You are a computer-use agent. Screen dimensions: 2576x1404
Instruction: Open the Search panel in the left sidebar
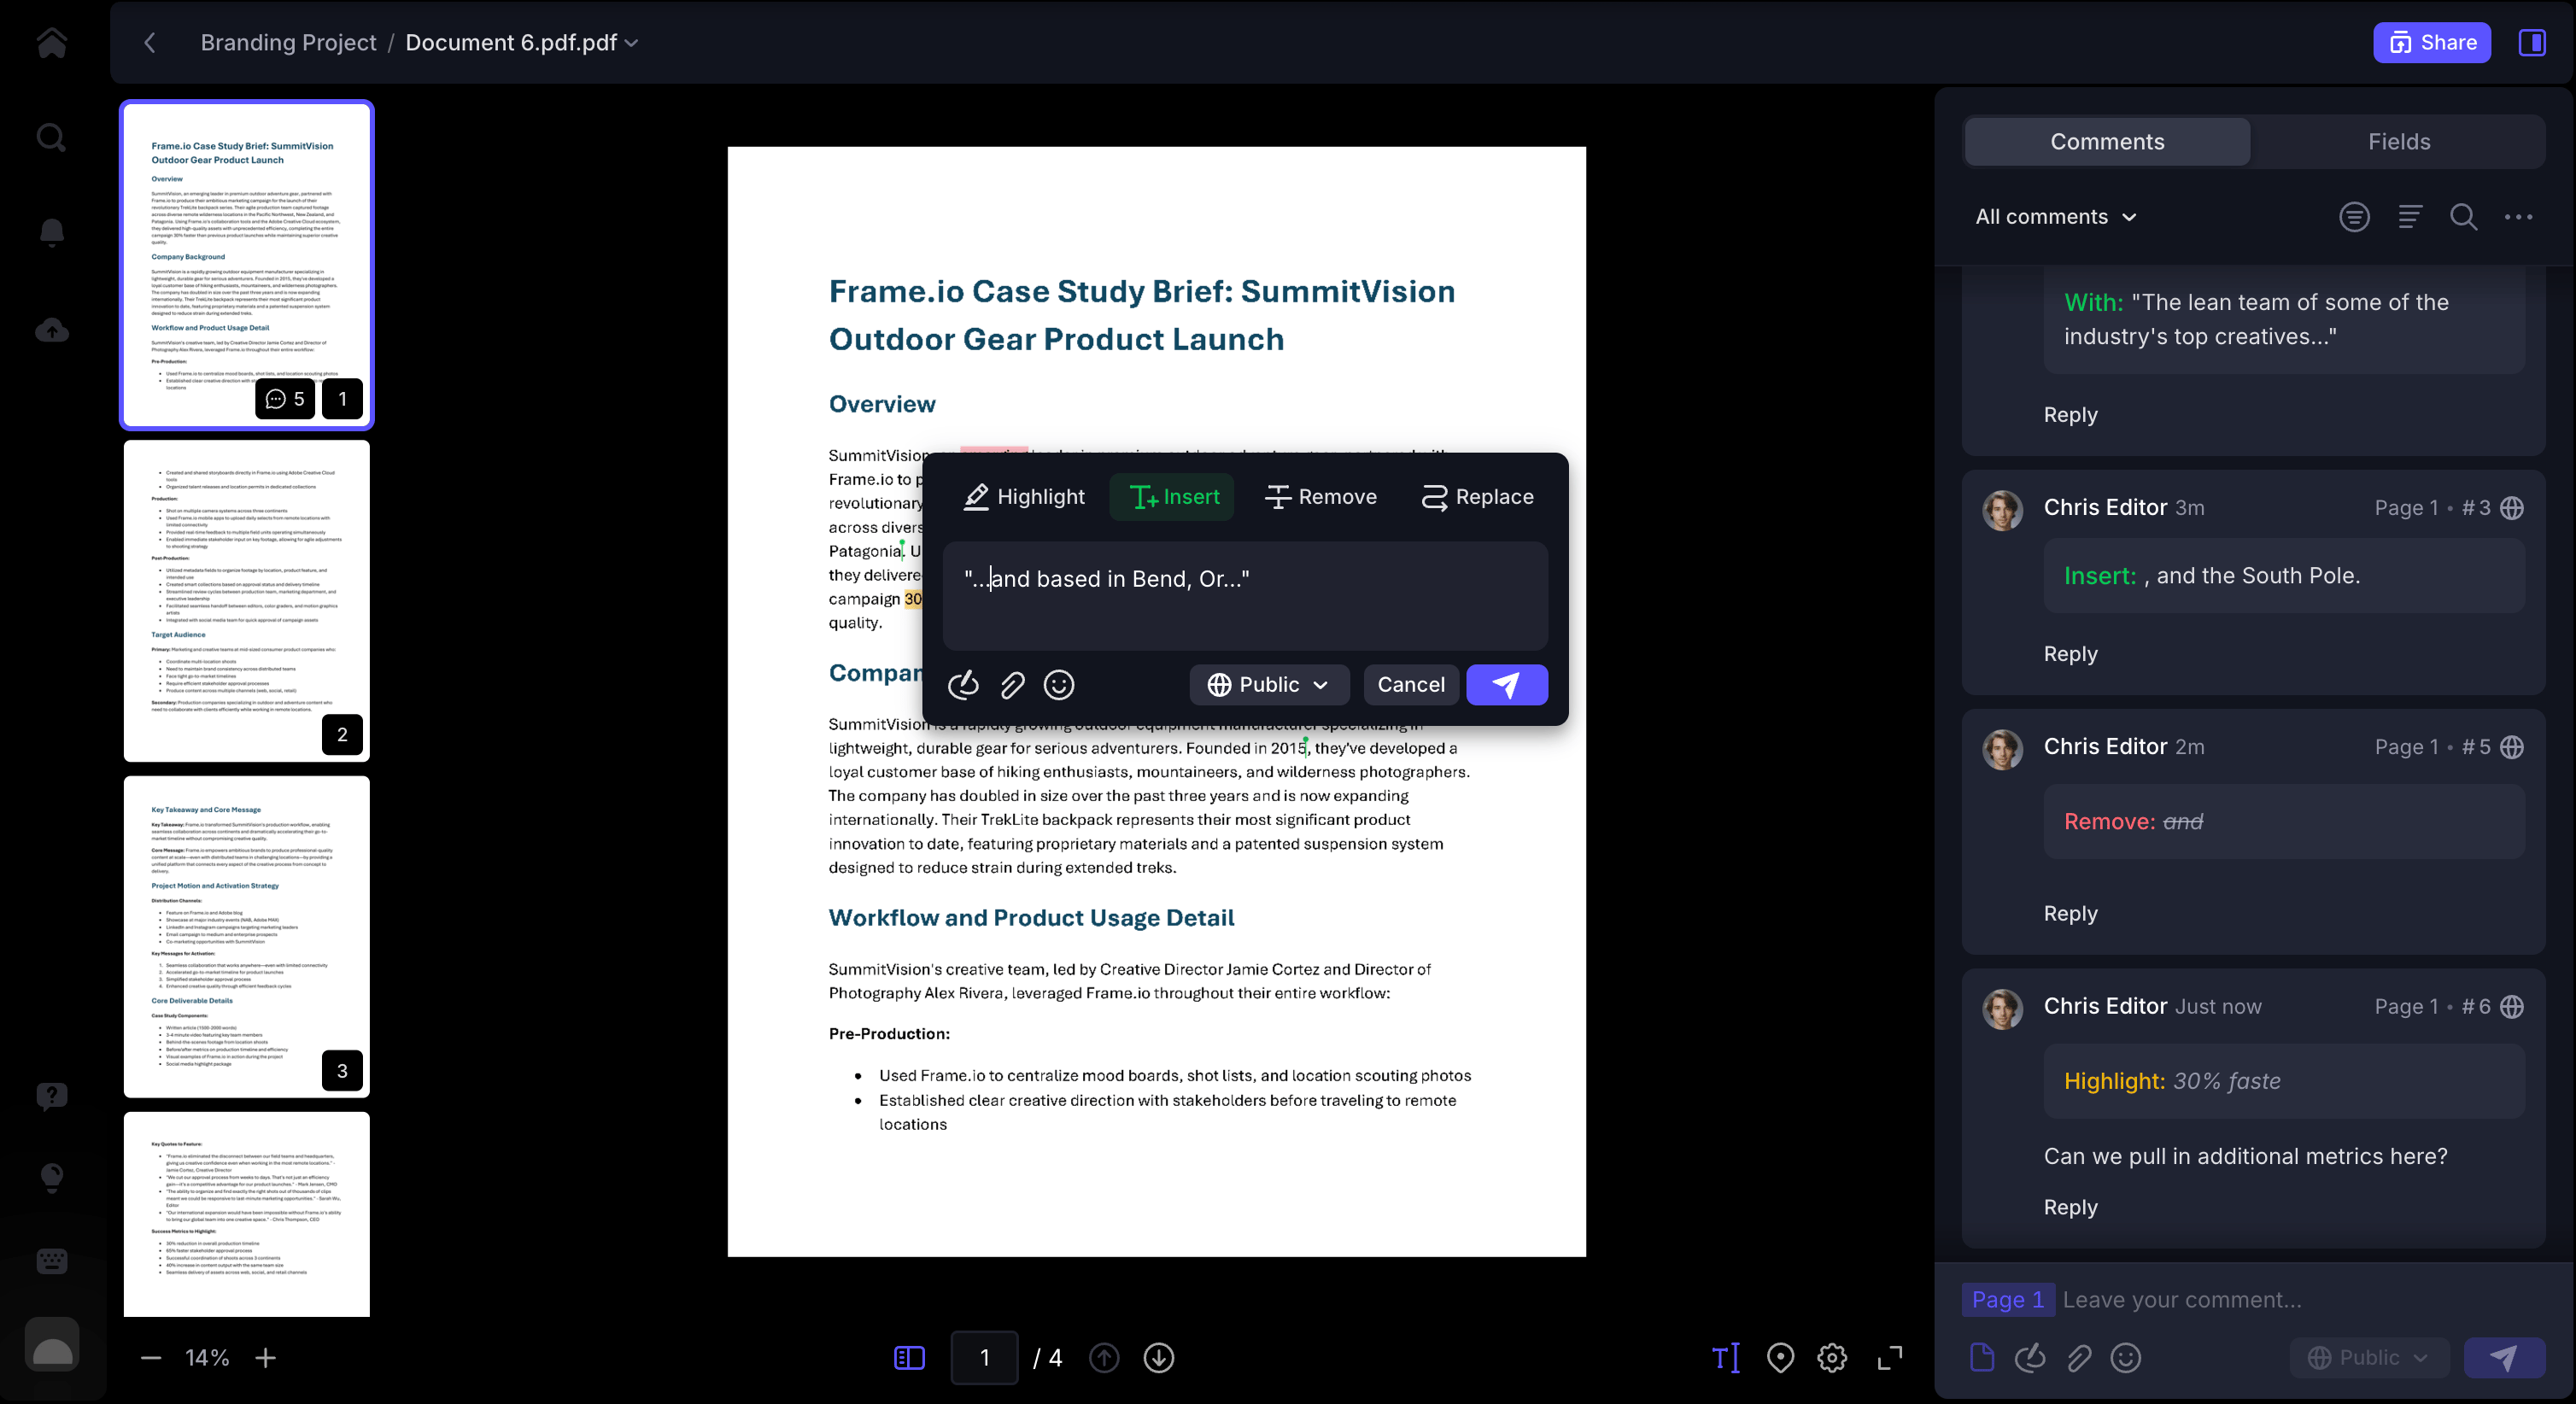tap(50, 137)
